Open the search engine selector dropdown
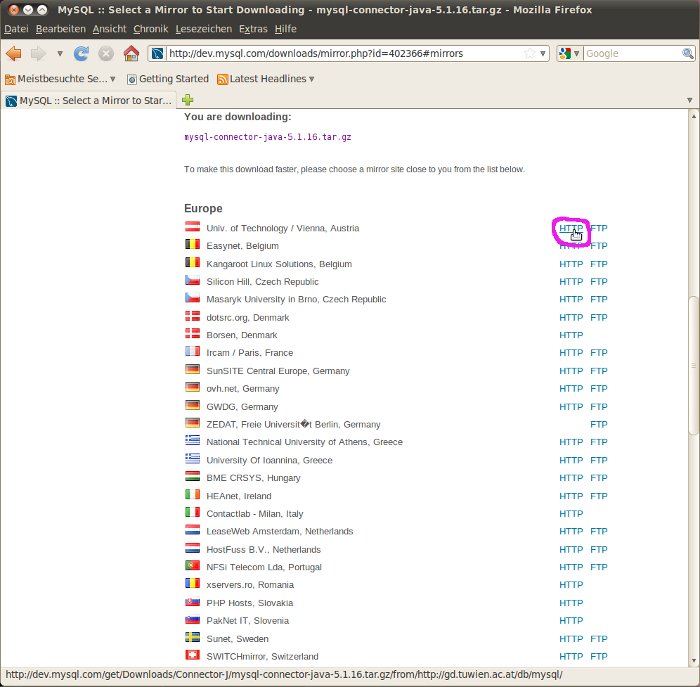 pos(570,53)
